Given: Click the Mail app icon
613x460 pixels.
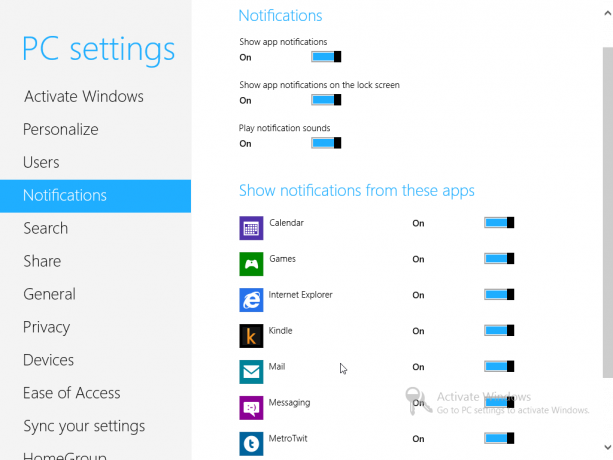Looking at the screenshot, I should 251,372.
